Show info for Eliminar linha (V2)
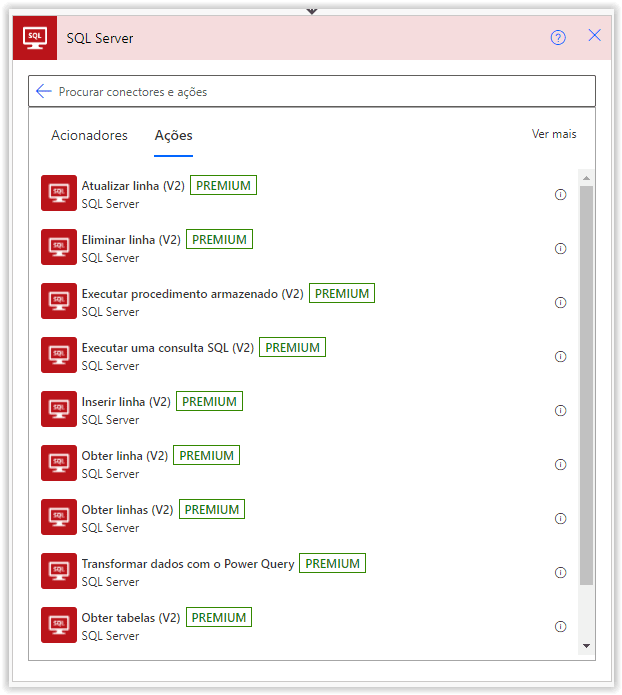Image resolution: width=622 pixels, height=695 pixels. tap(560, 249)
